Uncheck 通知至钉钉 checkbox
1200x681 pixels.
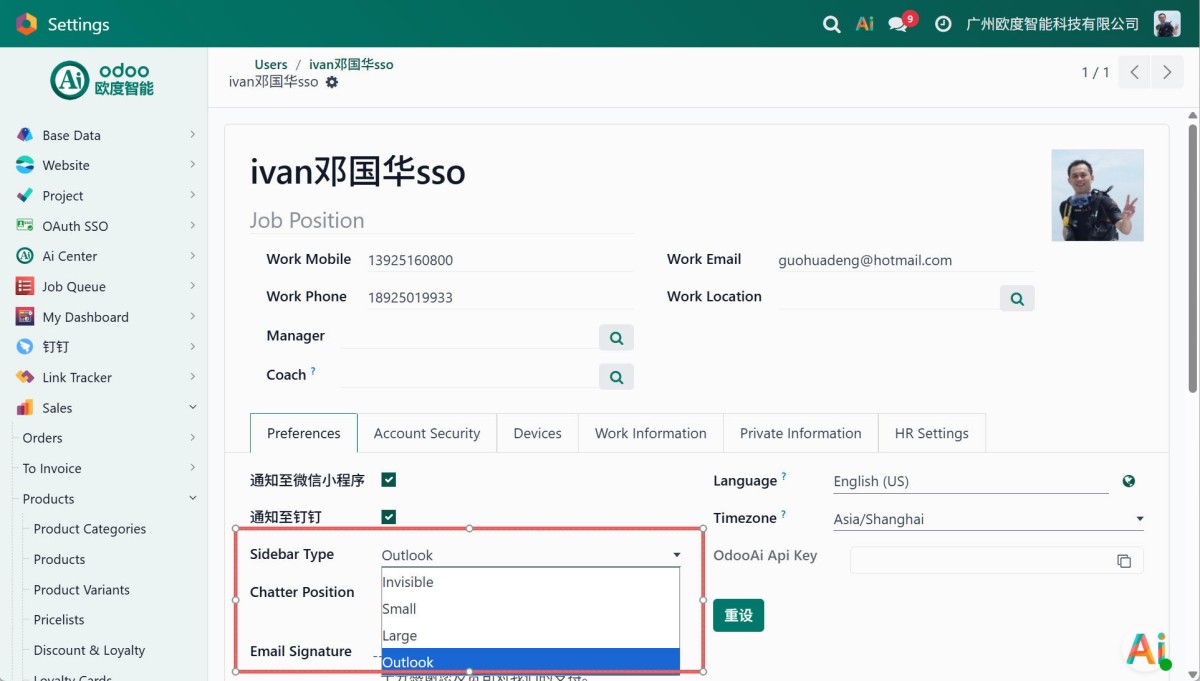389,517
